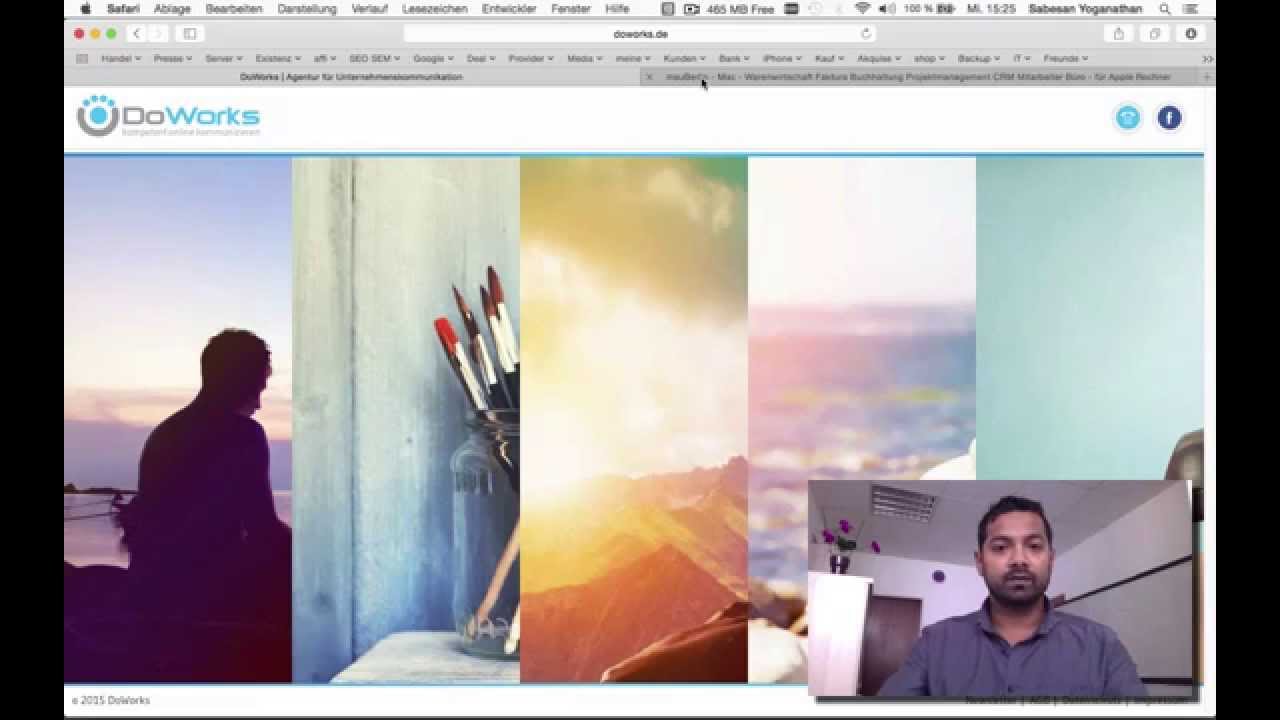Reload the page with the refresh icon
The height and width of the screenshot is (720, 1280).
click(x=866, y=33)
